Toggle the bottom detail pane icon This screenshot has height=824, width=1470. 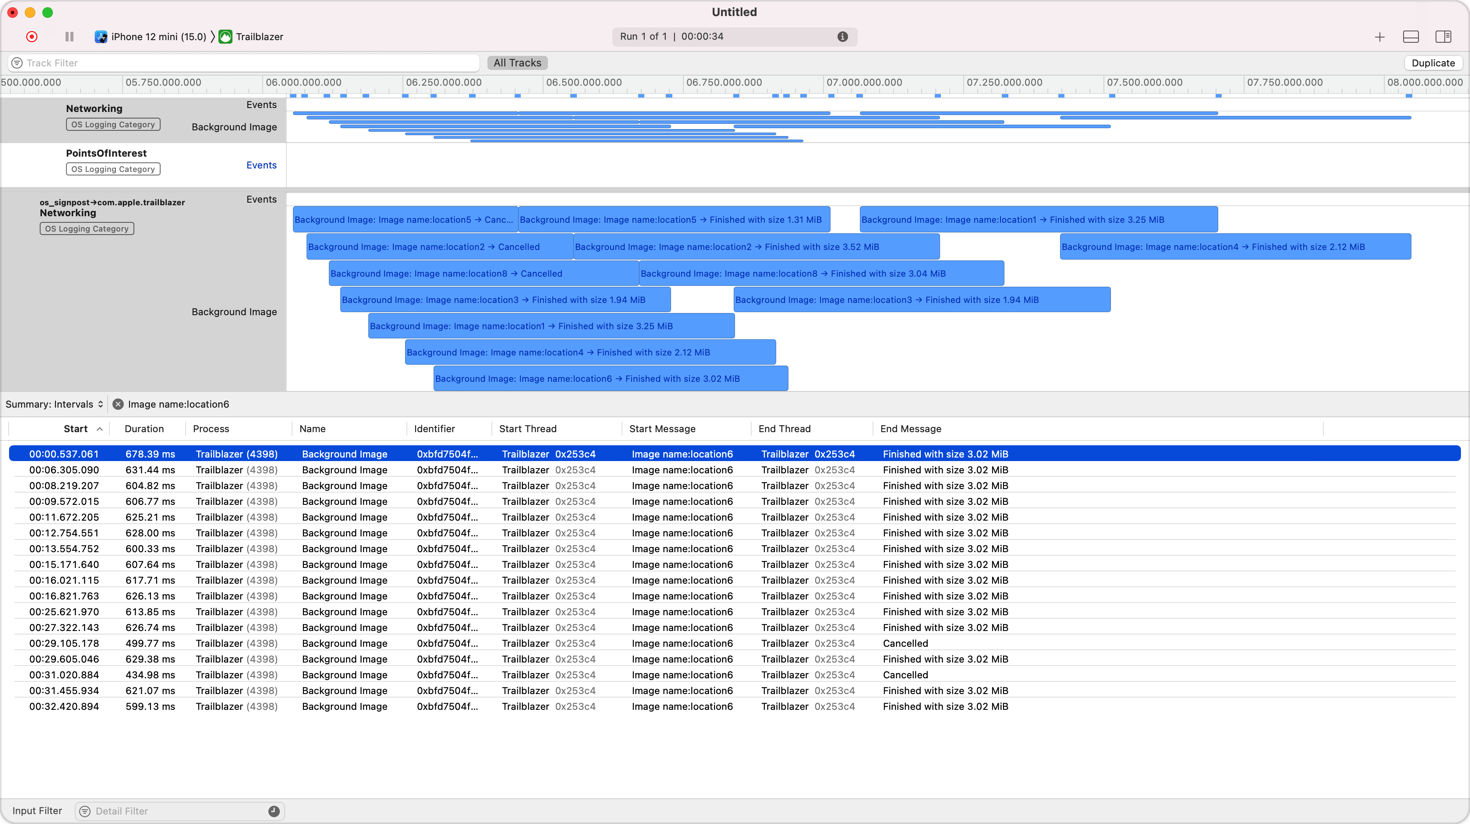click(1411, 36)
